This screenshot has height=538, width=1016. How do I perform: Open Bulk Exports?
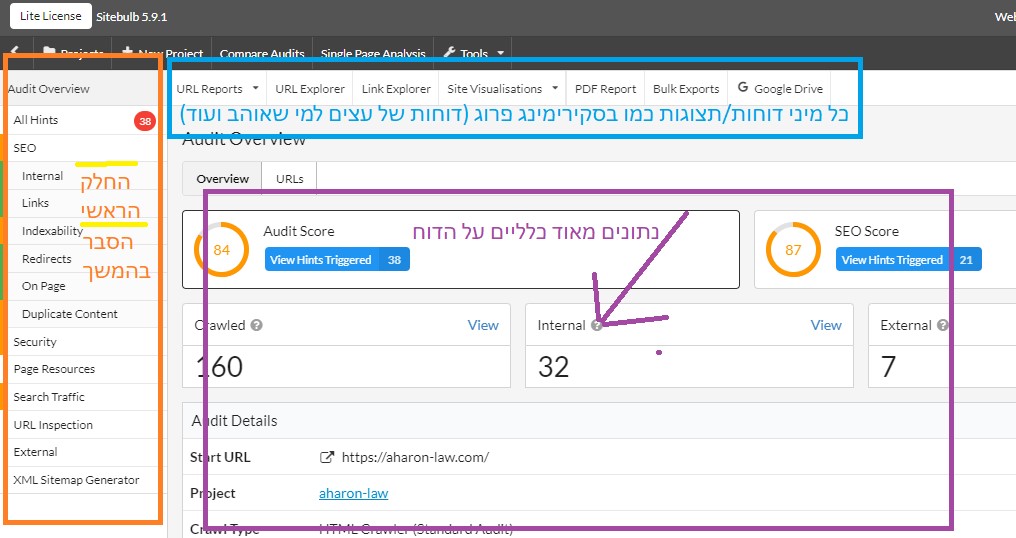pyautogui.click(x=686, y=89)
